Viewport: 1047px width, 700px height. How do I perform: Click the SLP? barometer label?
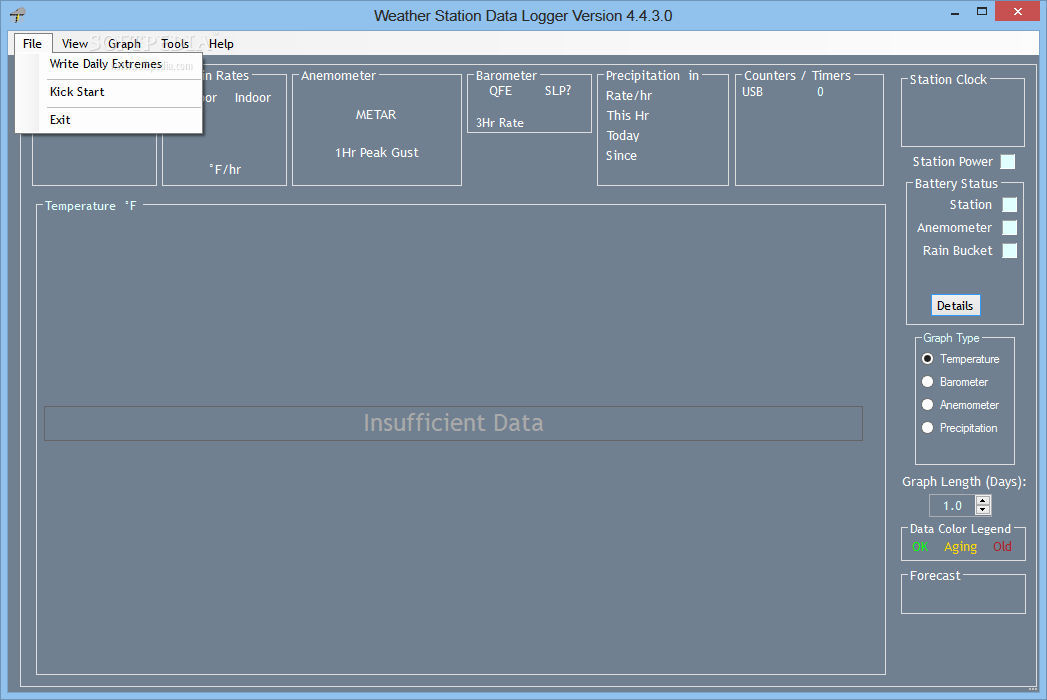(558, 91)
